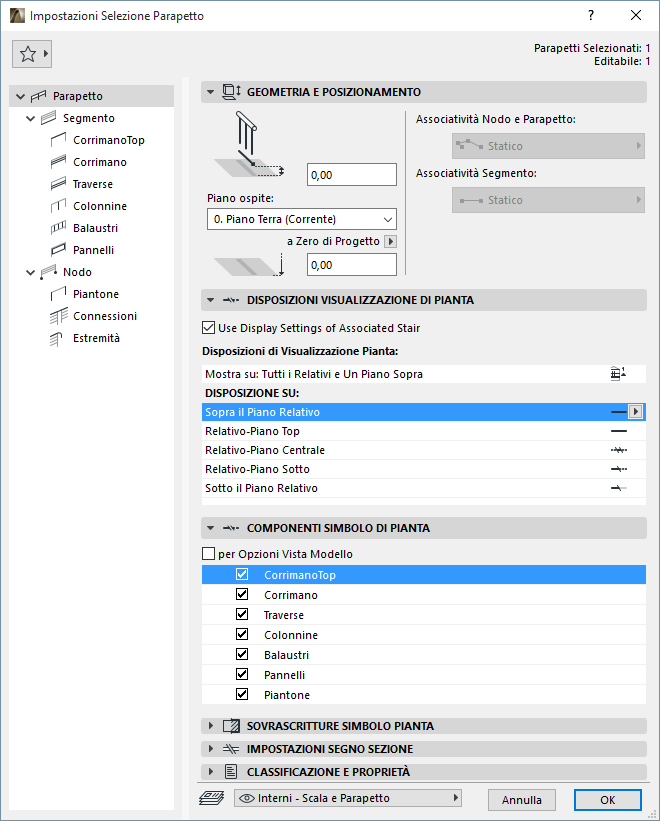Select the Connessioni tree item label
Viewport: 660px width, 821px height.
click(x=105, y=316)
